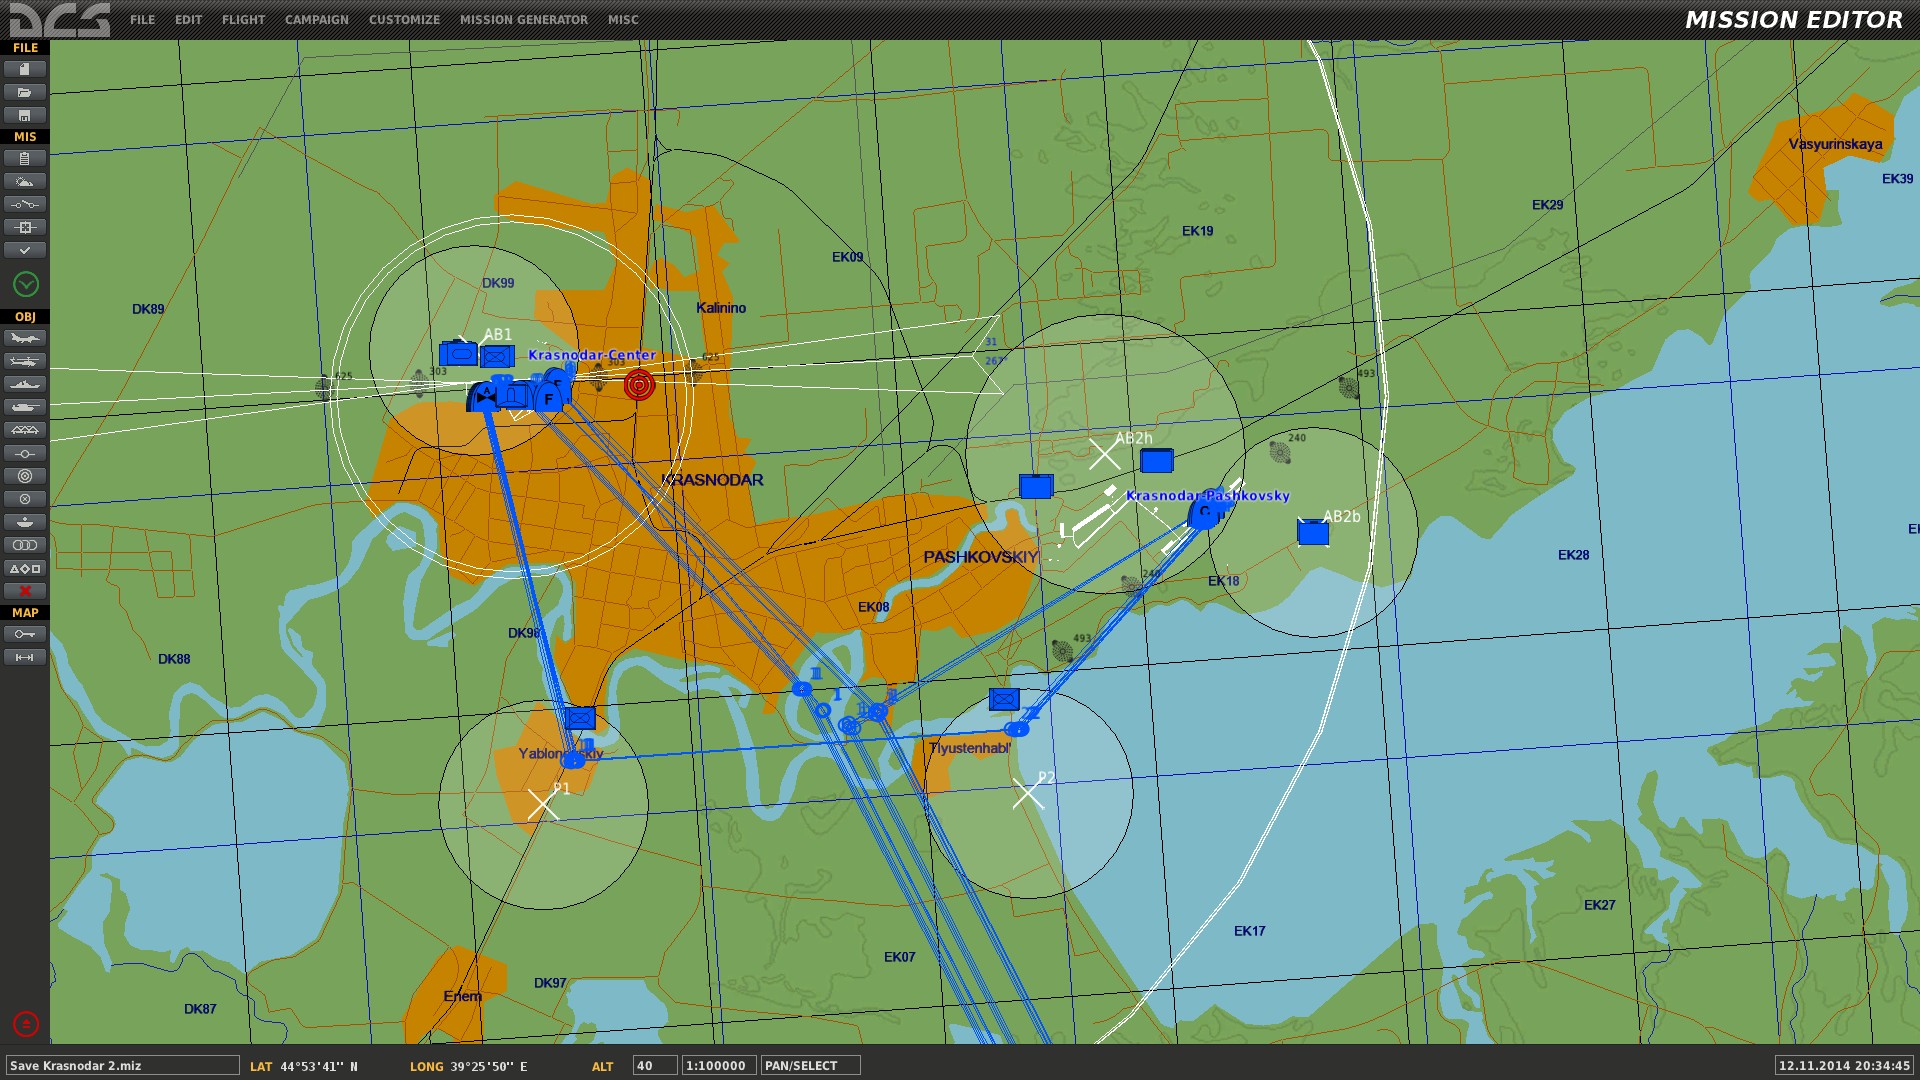Open the triggers editor icon

(x=25, y=204)
